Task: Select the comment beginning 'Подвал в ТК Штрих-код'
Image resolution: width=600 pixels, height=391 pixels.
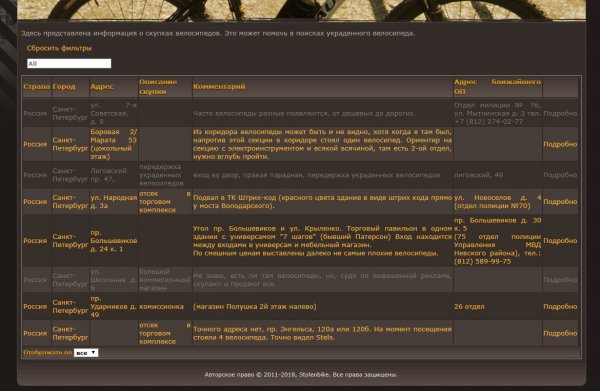Action: [x=322, y=202]
